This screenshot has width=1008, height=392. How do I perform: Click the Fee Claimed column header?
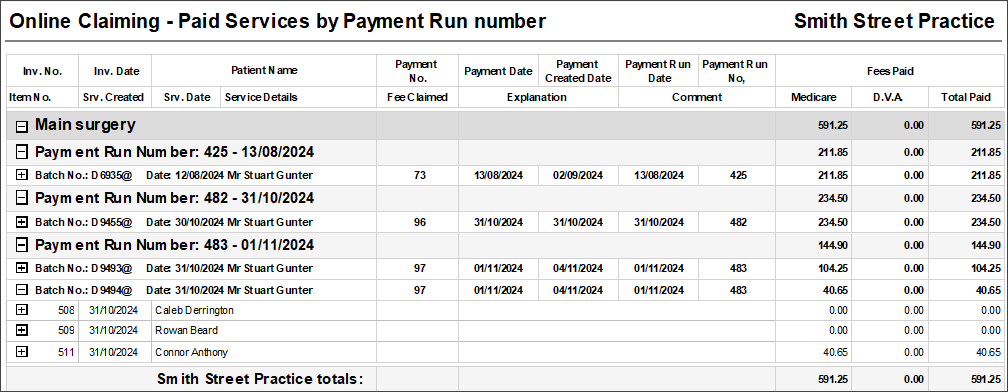417,98
